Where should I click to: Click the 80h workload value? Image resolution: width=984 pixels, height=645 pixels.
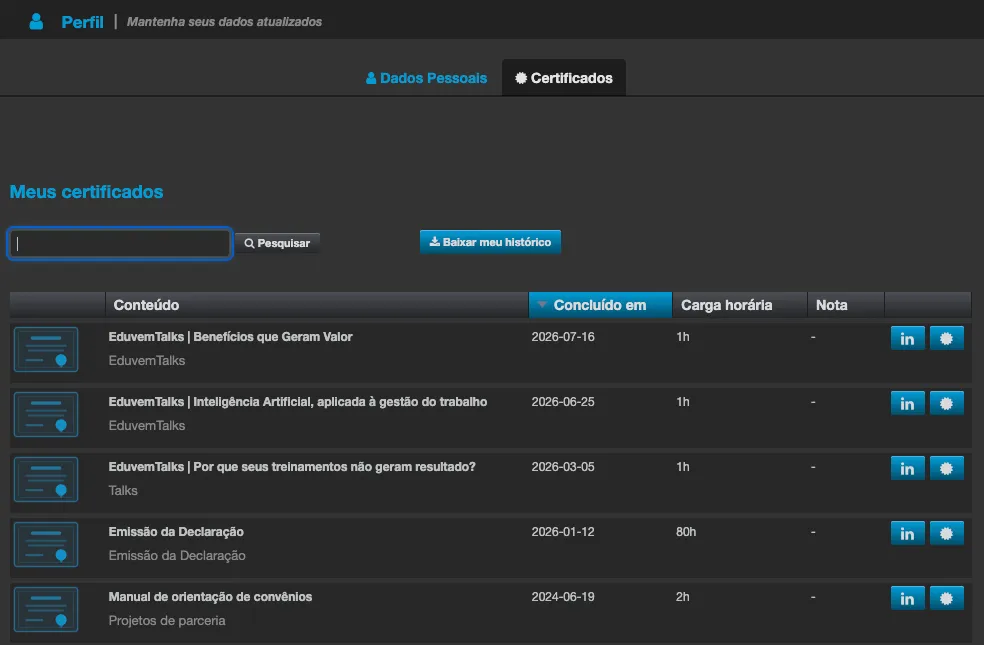[686, 532]
